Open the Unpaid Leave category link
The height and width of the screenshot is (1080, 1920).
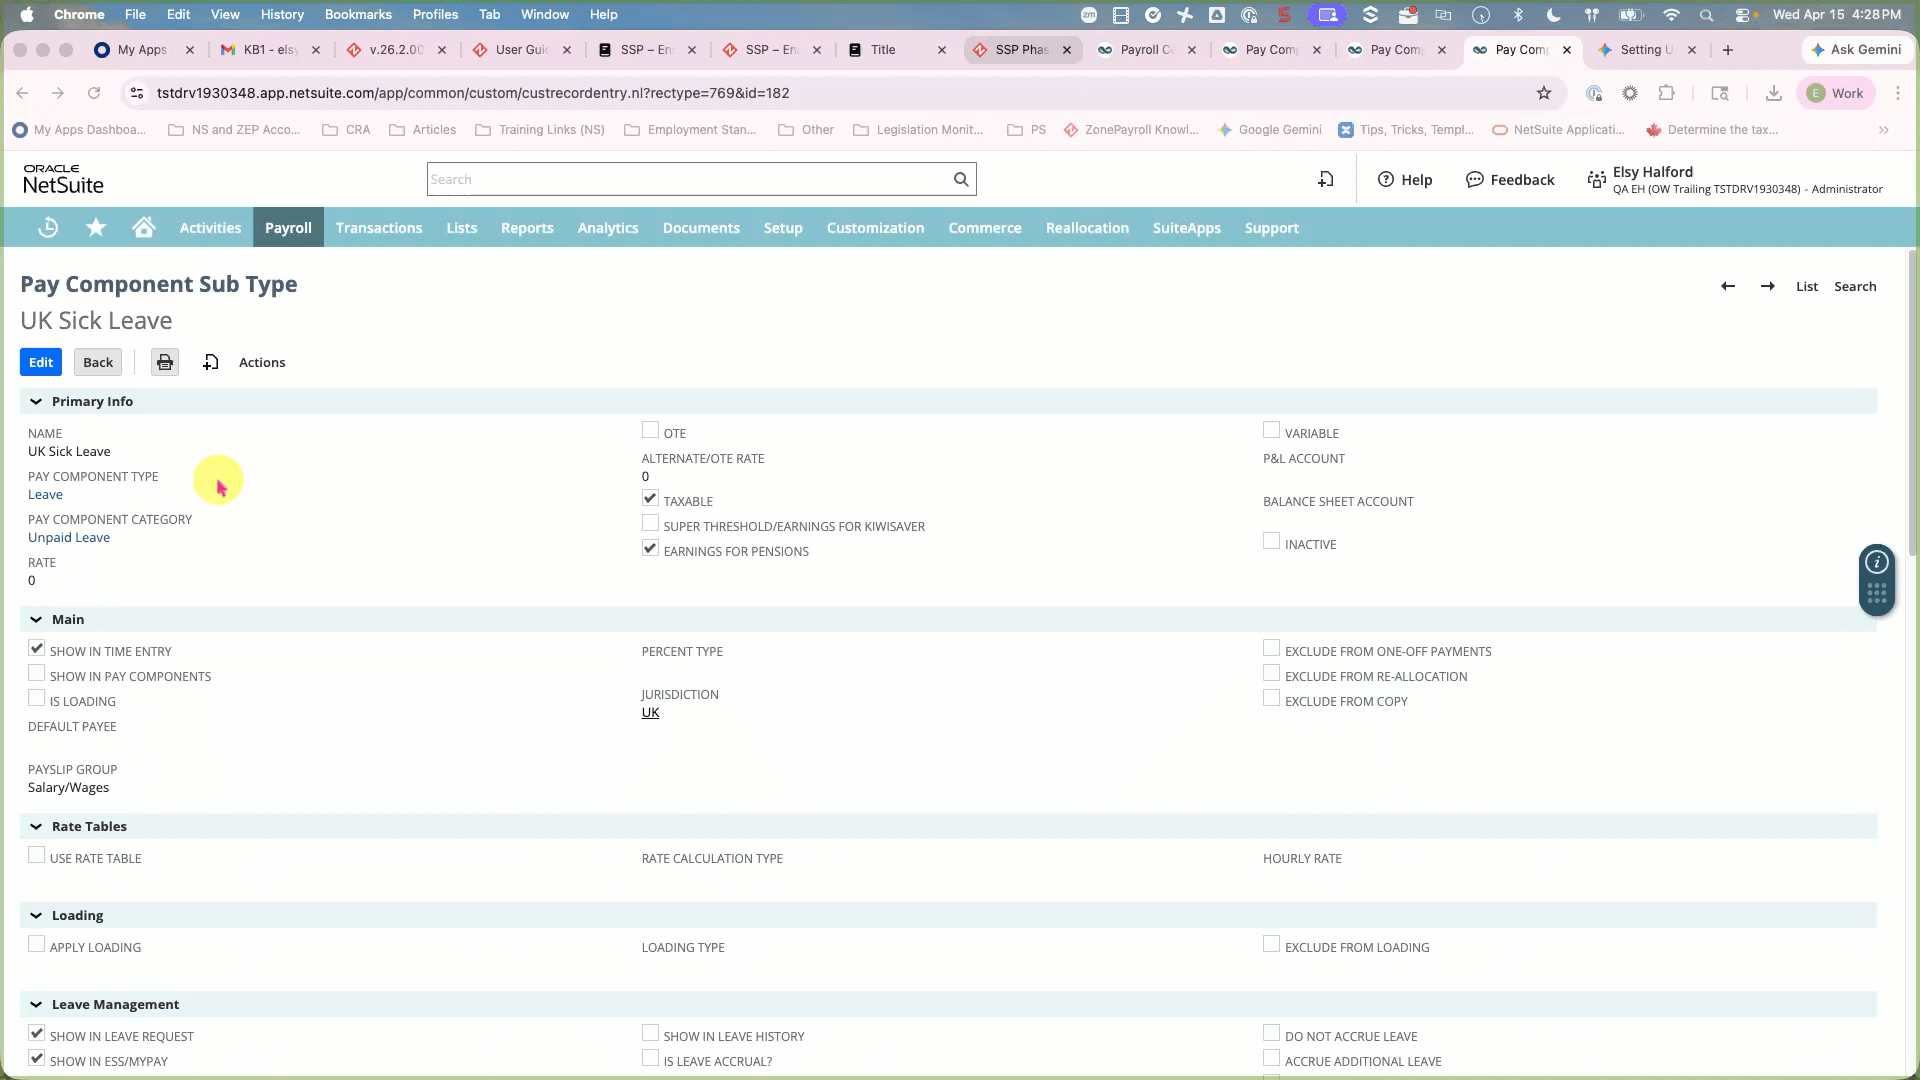[69, 538]
